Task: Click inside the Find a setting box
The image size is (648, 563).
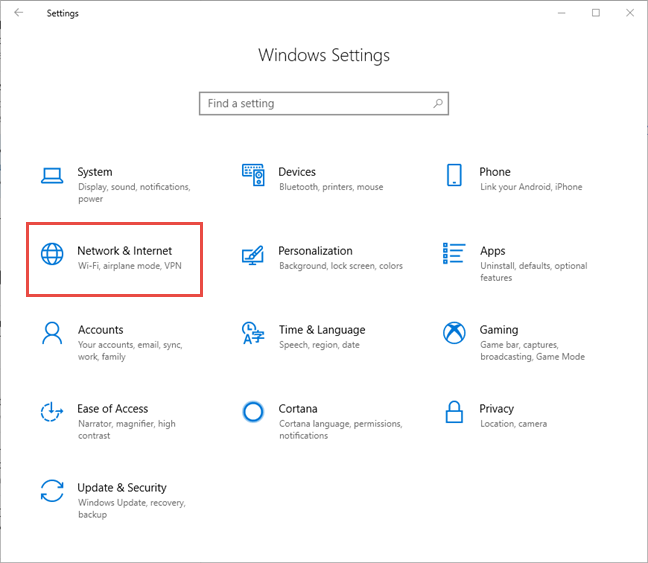Action: click(x=315, y=103)
